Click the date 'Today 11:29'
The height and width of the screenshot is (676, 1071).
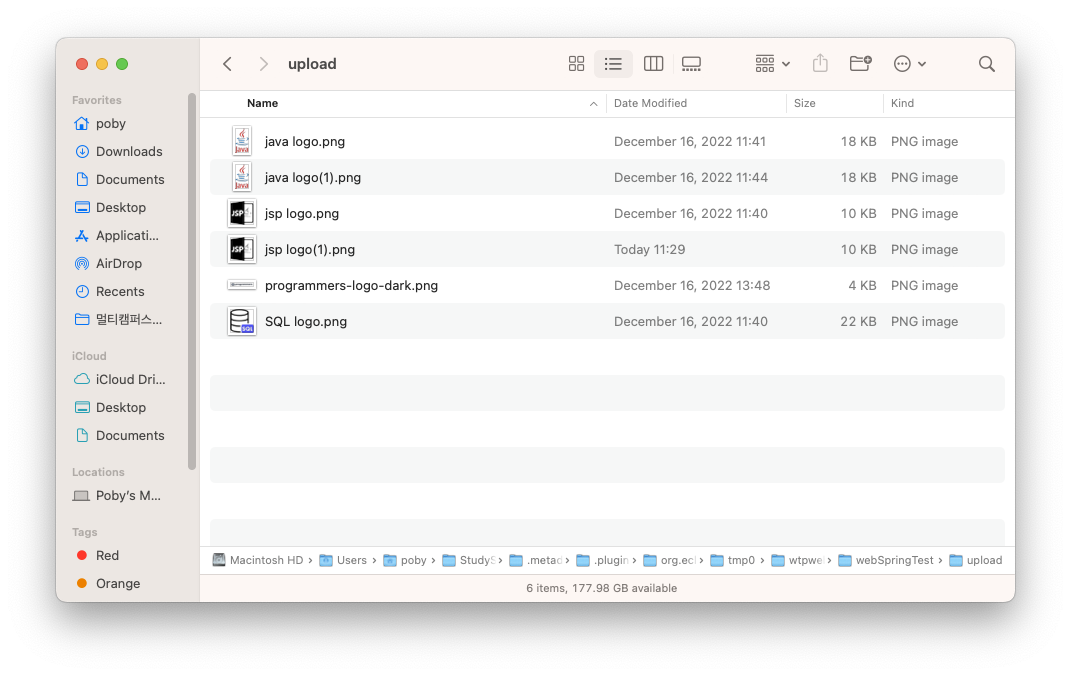point(650,250)
